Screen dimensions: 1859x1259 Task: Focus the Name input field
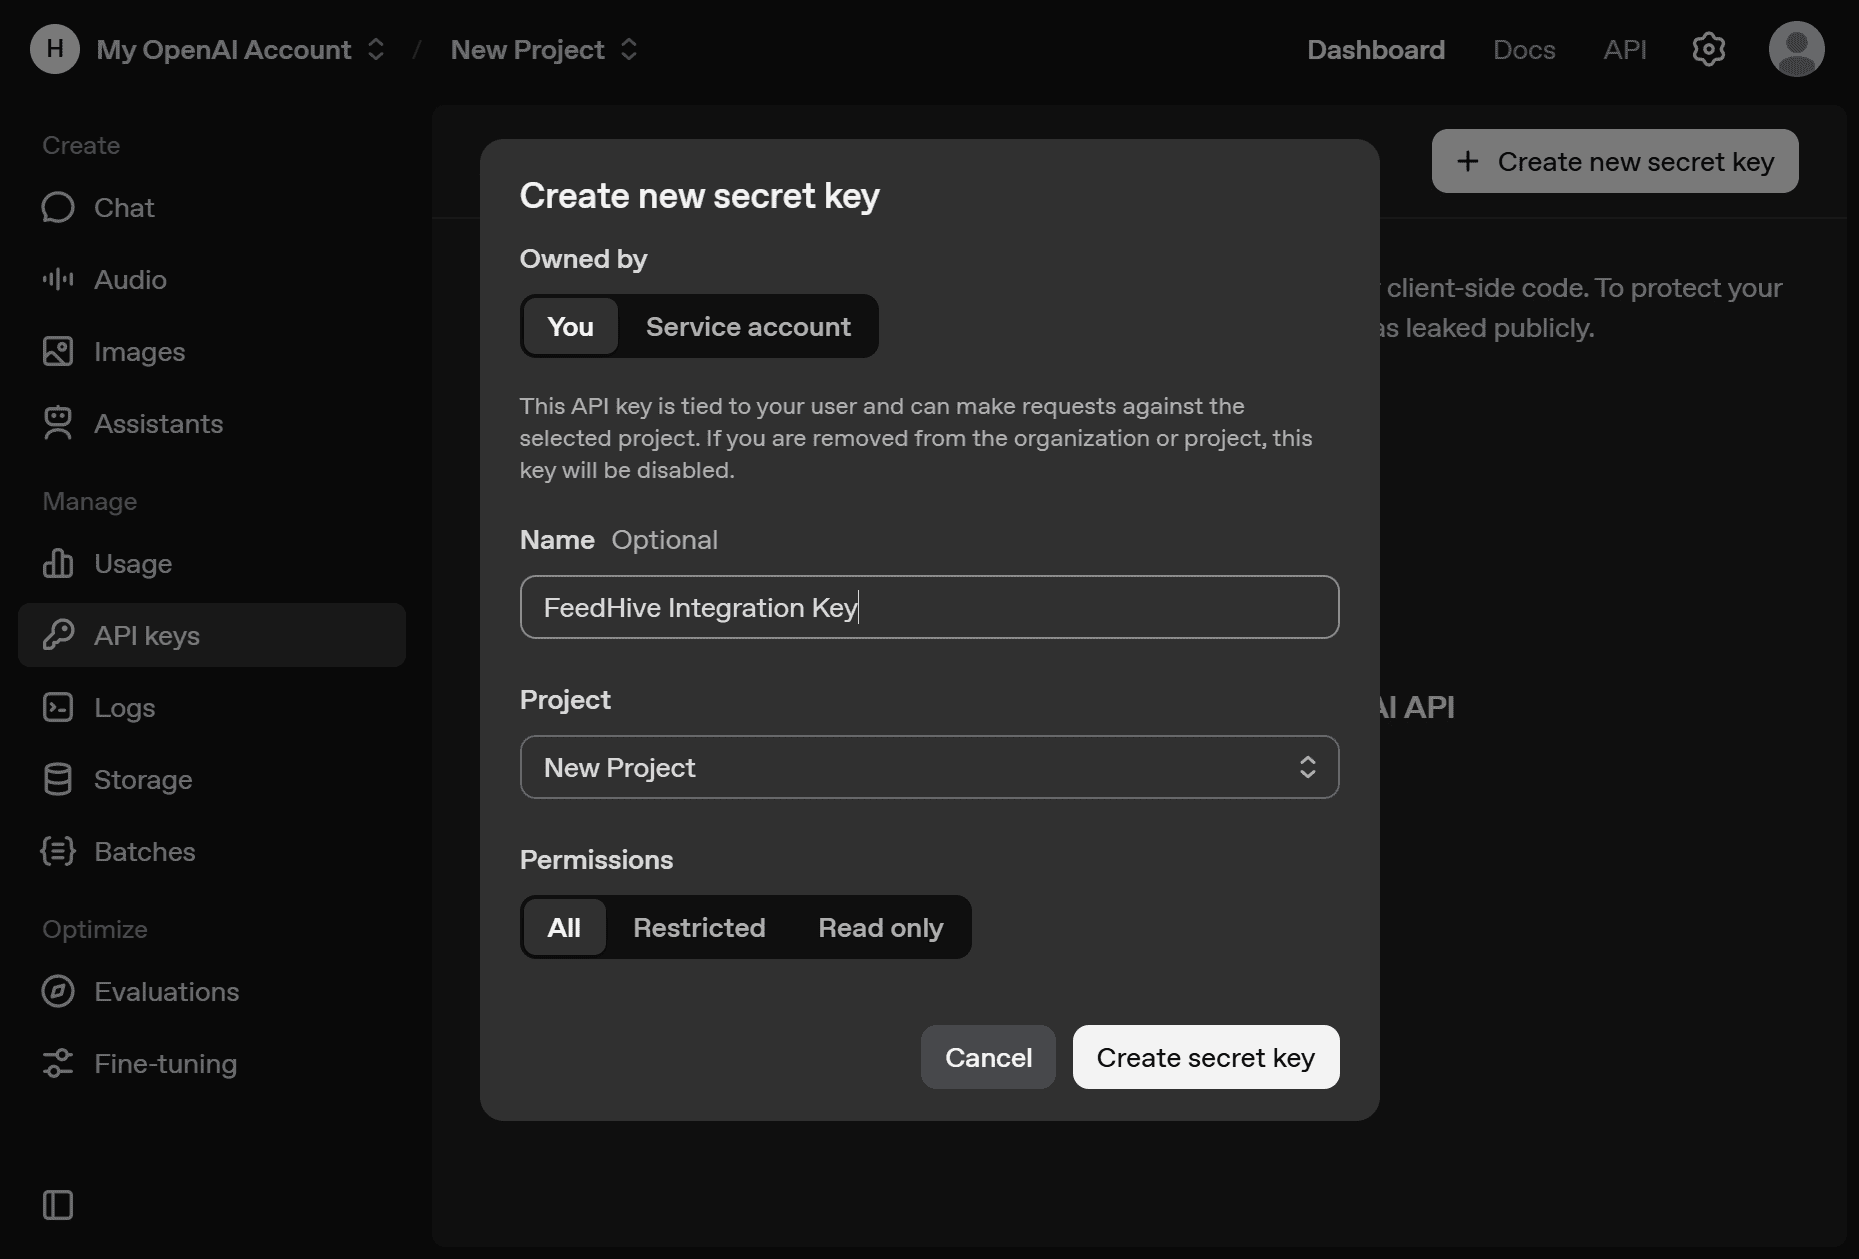(929, 607)
